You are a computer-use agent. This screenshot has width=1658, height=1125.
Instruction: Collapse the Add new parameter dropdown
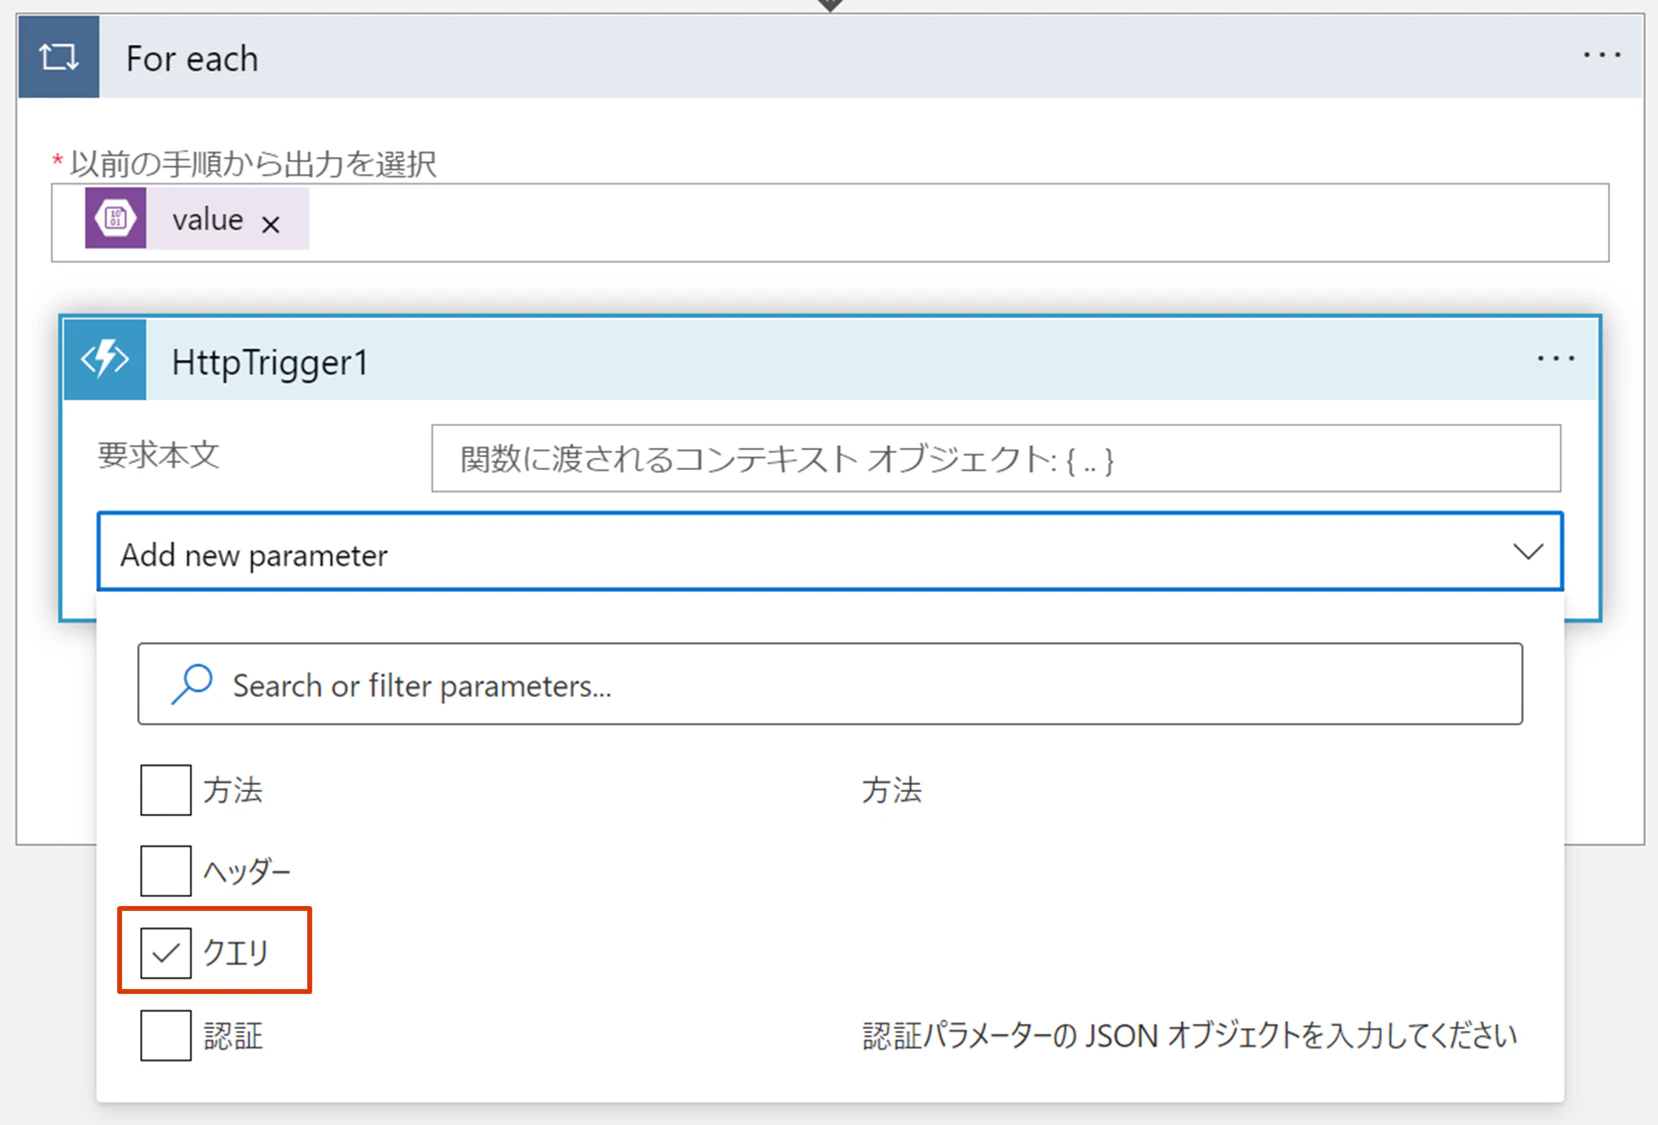pyautogui.click(x=830, y=552)
